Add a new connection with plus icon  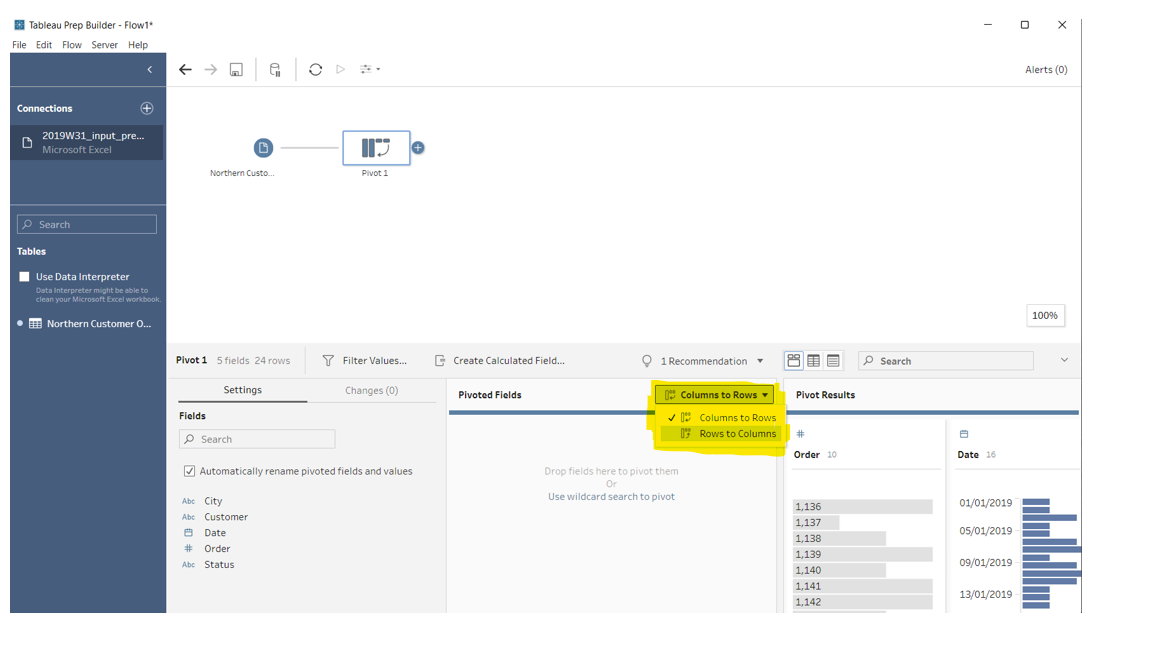click(147, 108)
